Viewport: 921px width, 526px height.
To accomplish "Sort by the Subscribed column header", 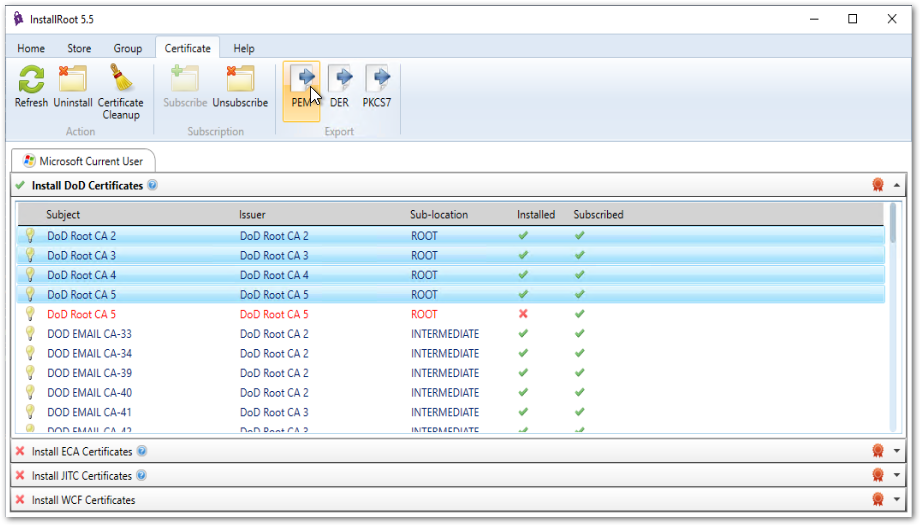I will (x=599, y=214).
